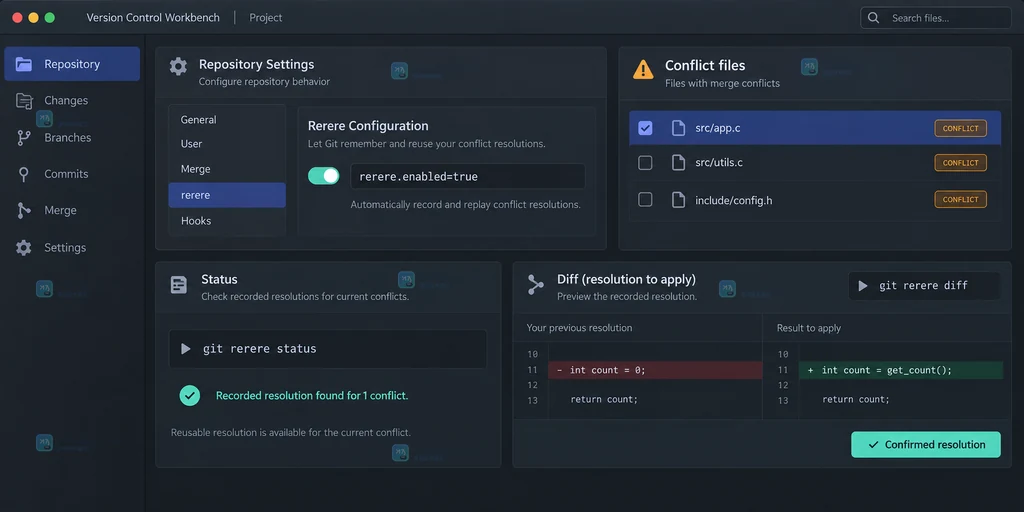Click the CONFLICT badge for src/app.c

click(960, 128)
